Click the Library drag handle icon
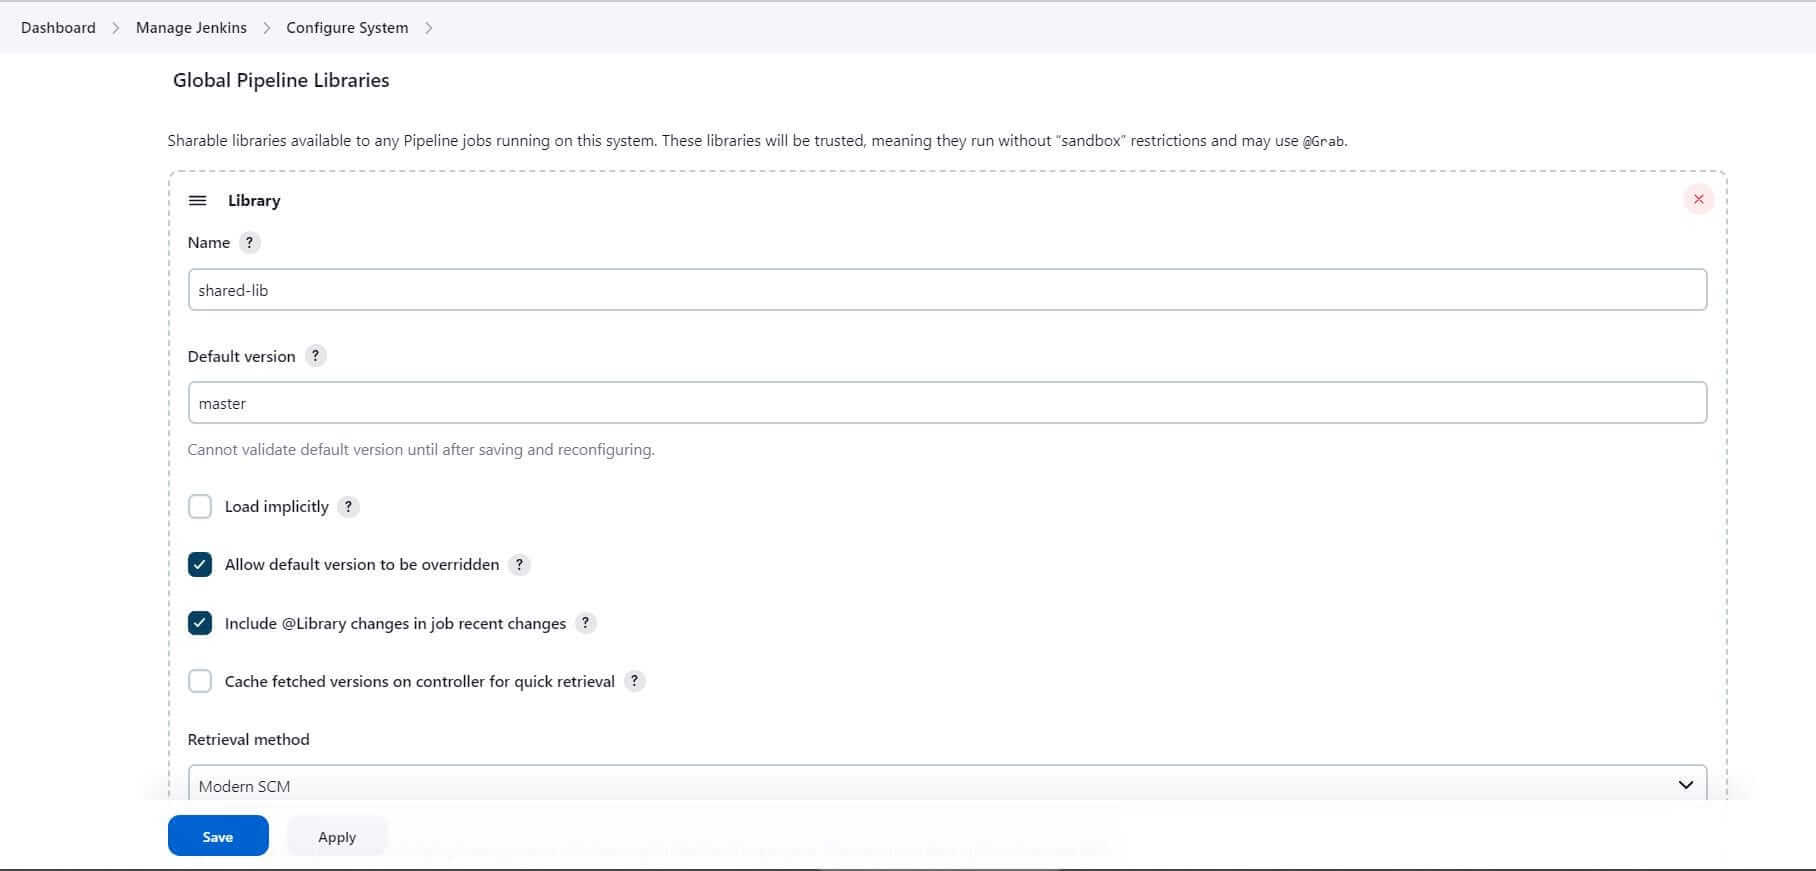 pyautogui.click(x=198, y=201)
